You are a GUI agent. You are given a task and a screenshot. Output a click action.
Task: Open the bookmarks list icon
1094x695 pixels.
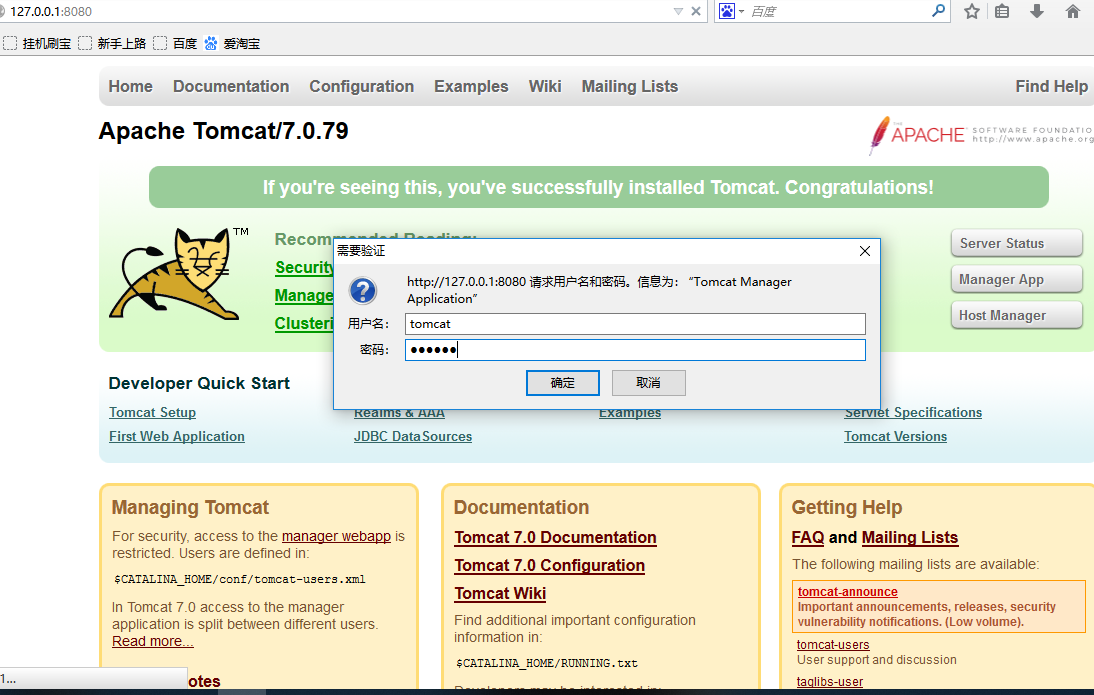(1002, 11)
